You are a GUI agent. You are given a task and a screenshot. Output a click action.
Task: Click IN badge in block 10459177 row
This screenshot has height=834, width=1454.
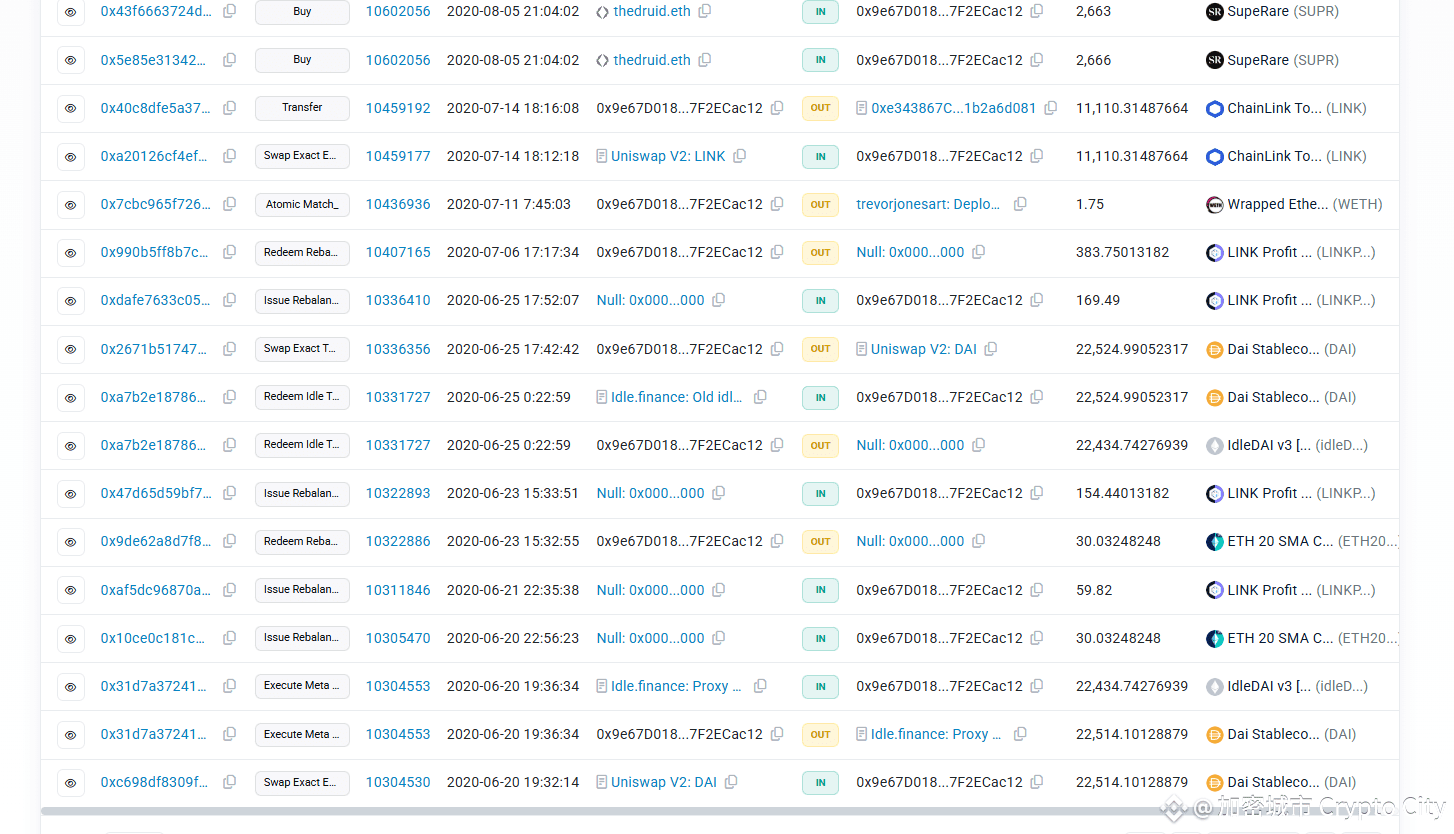coord(820,156)
